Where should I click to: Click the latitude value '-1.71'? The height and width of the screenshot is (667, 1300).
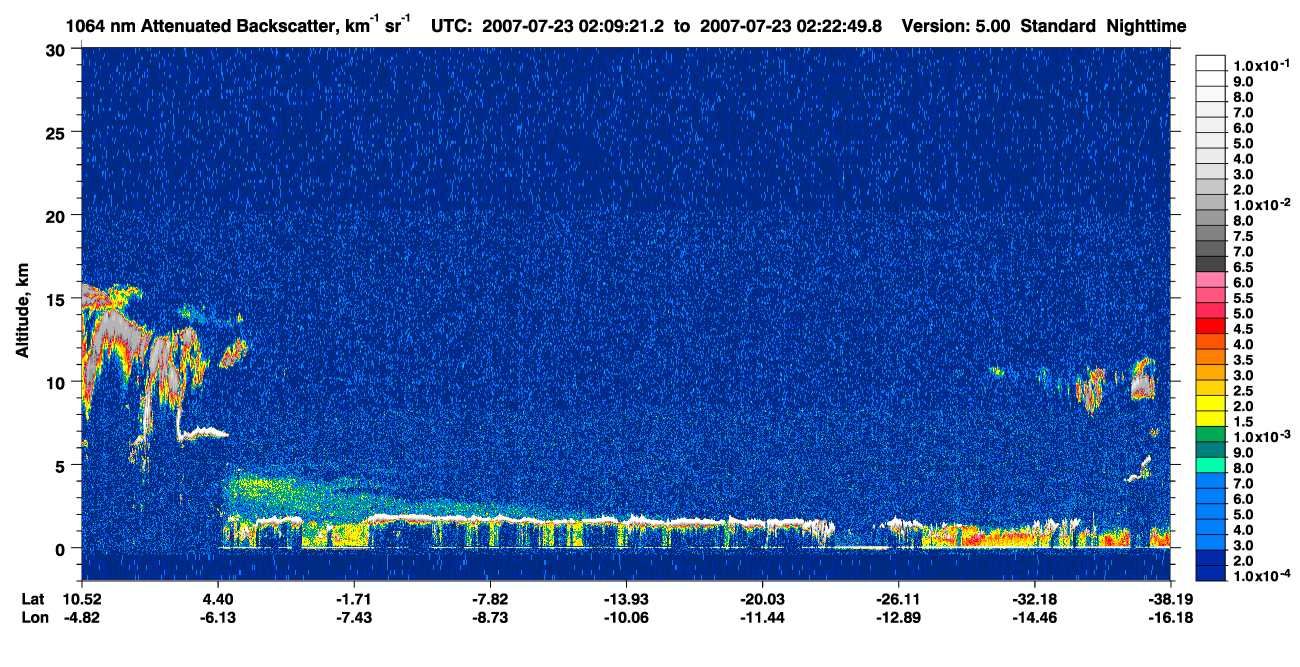coord(354,599)
